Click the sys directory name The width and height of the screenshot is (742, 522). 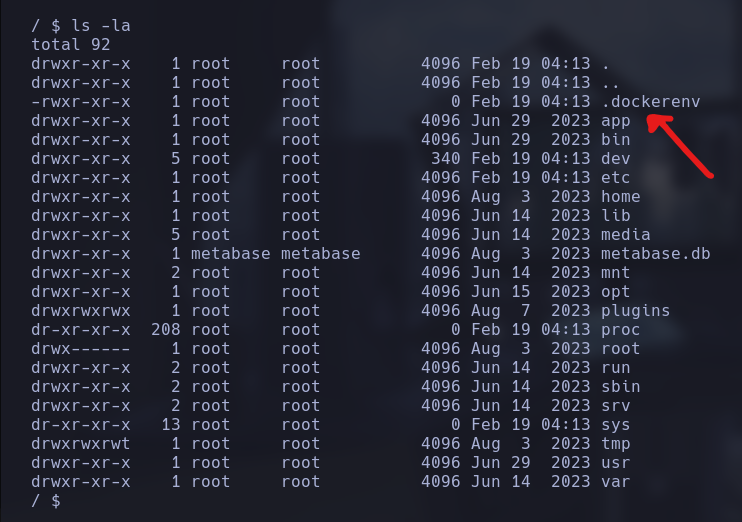click(x=616, y=425)
